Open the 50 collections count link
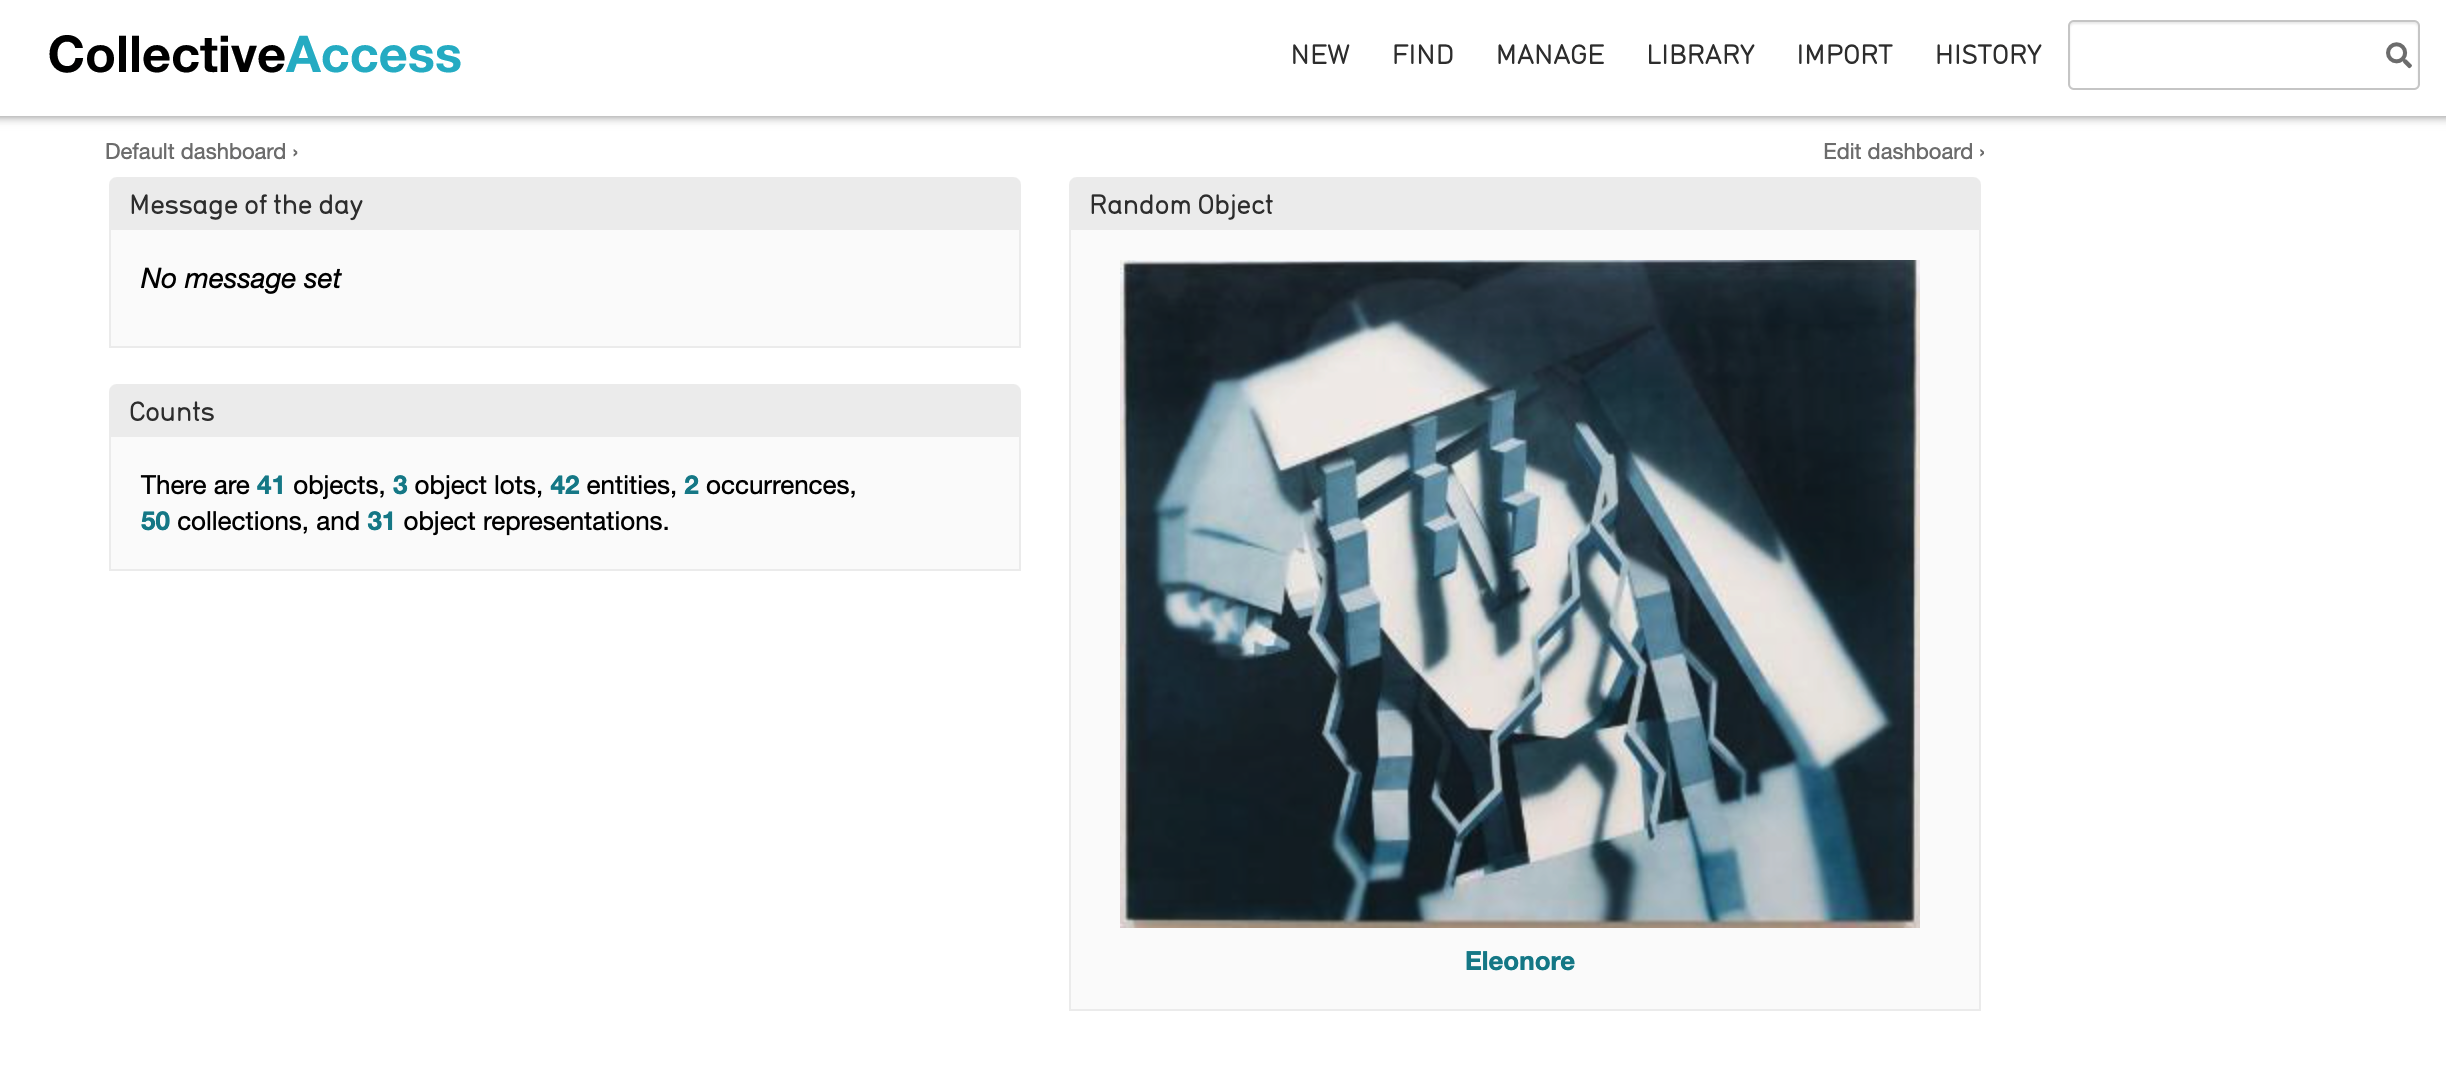Viewport: 2446px width, 1066px height. pos(155,521)
